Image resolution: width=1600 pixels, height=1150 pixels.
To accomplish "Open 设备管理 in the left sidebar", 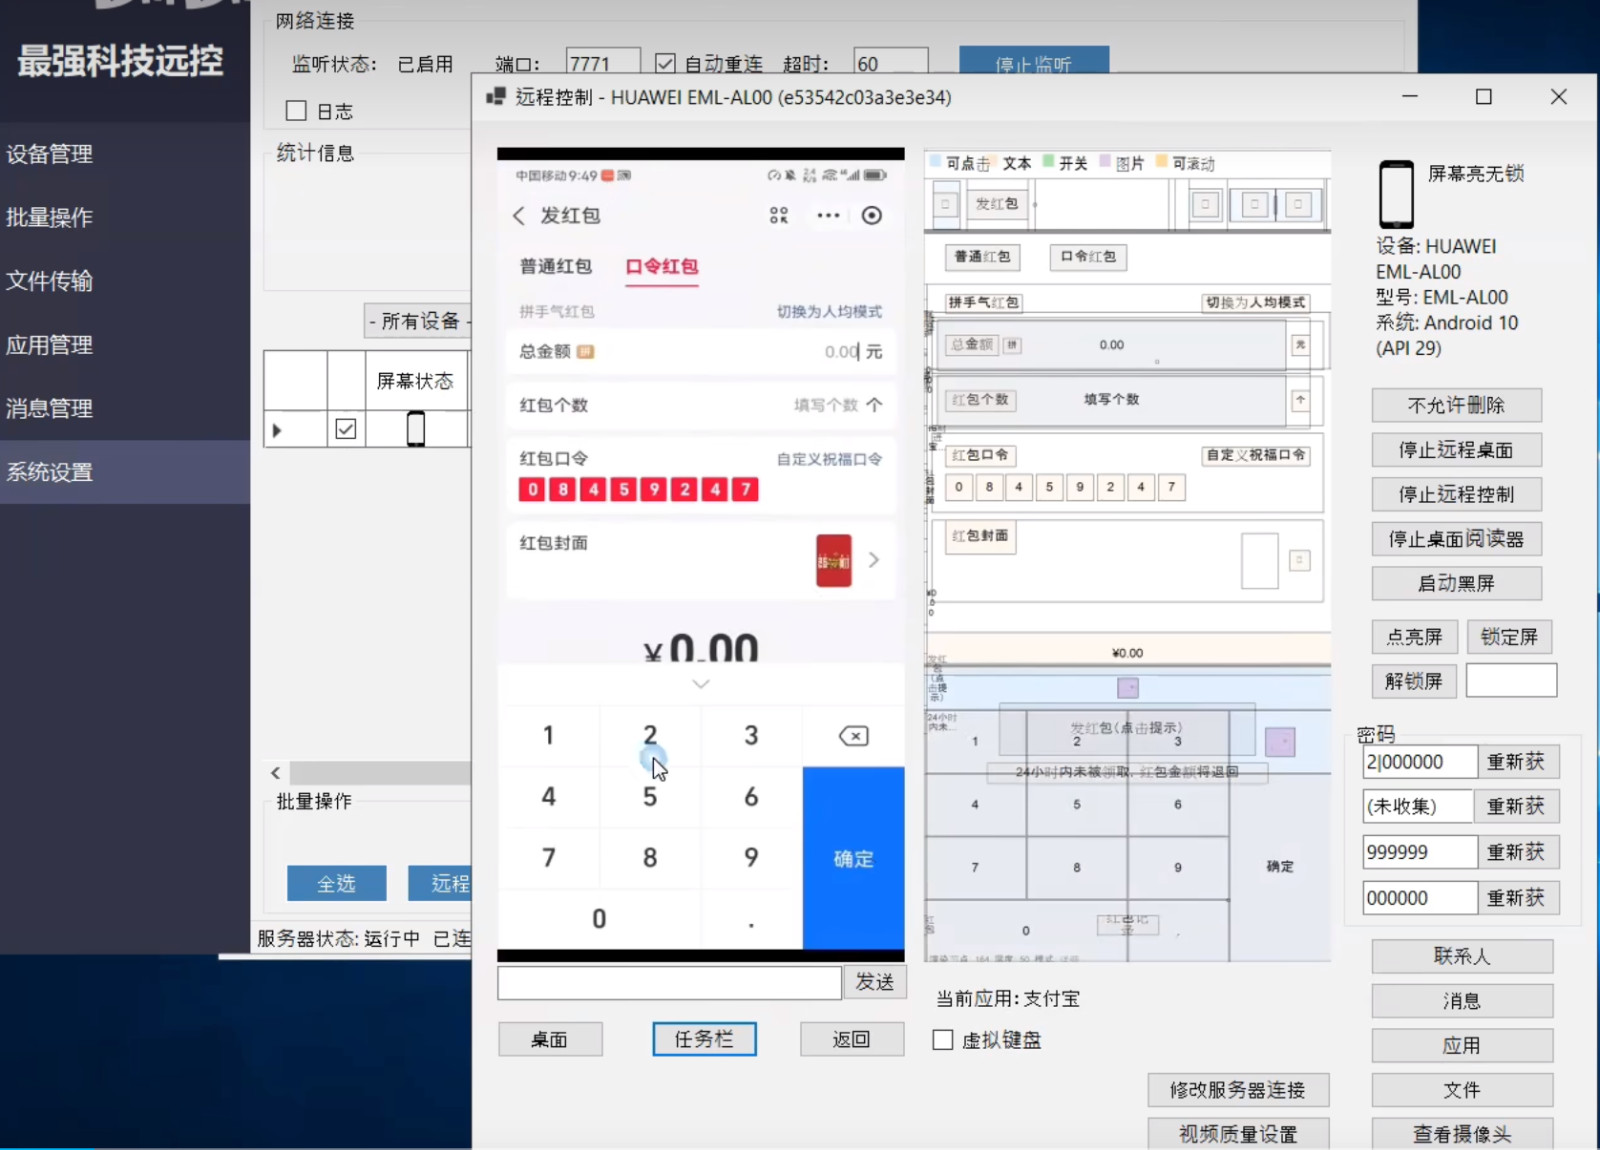I will tap(50, 154).
